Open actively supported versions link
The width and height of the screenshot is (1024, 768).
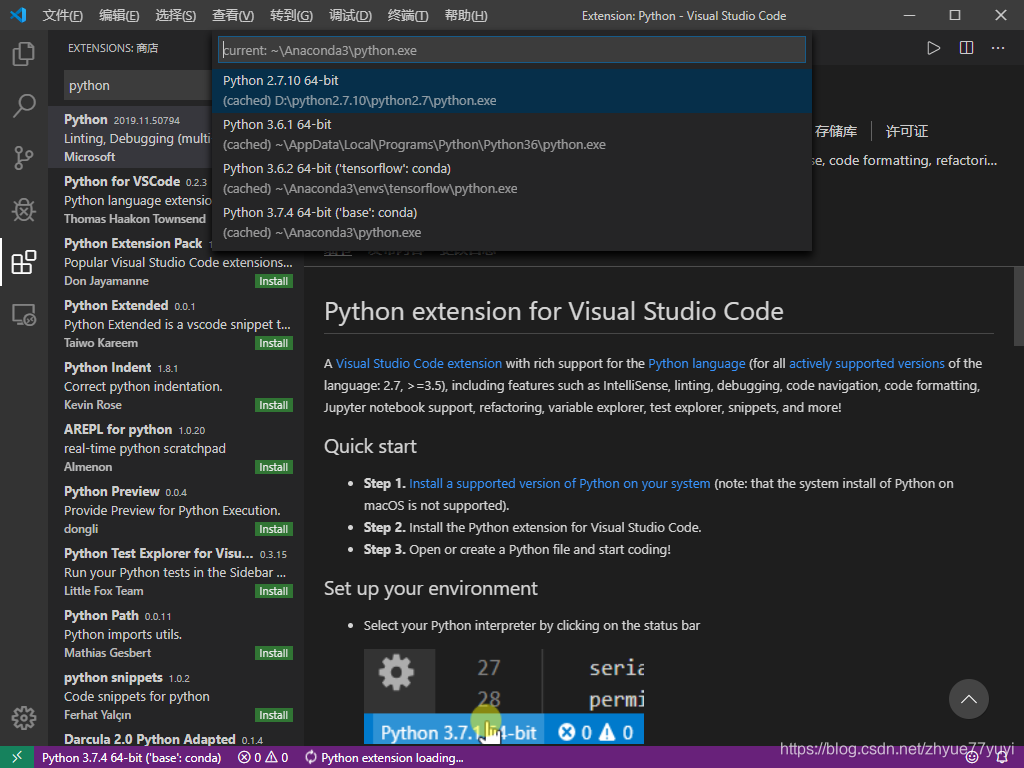click(867, 363)
